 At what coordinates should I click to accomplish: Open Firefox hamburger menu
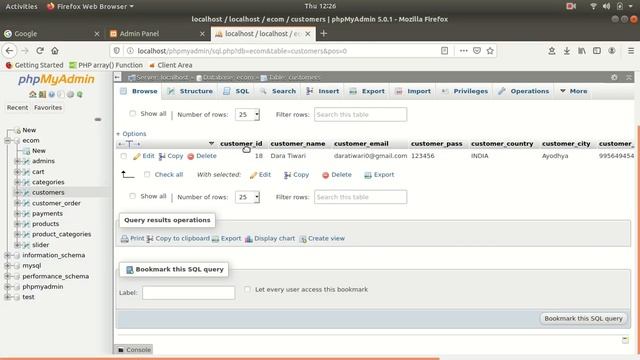(631, 51)
